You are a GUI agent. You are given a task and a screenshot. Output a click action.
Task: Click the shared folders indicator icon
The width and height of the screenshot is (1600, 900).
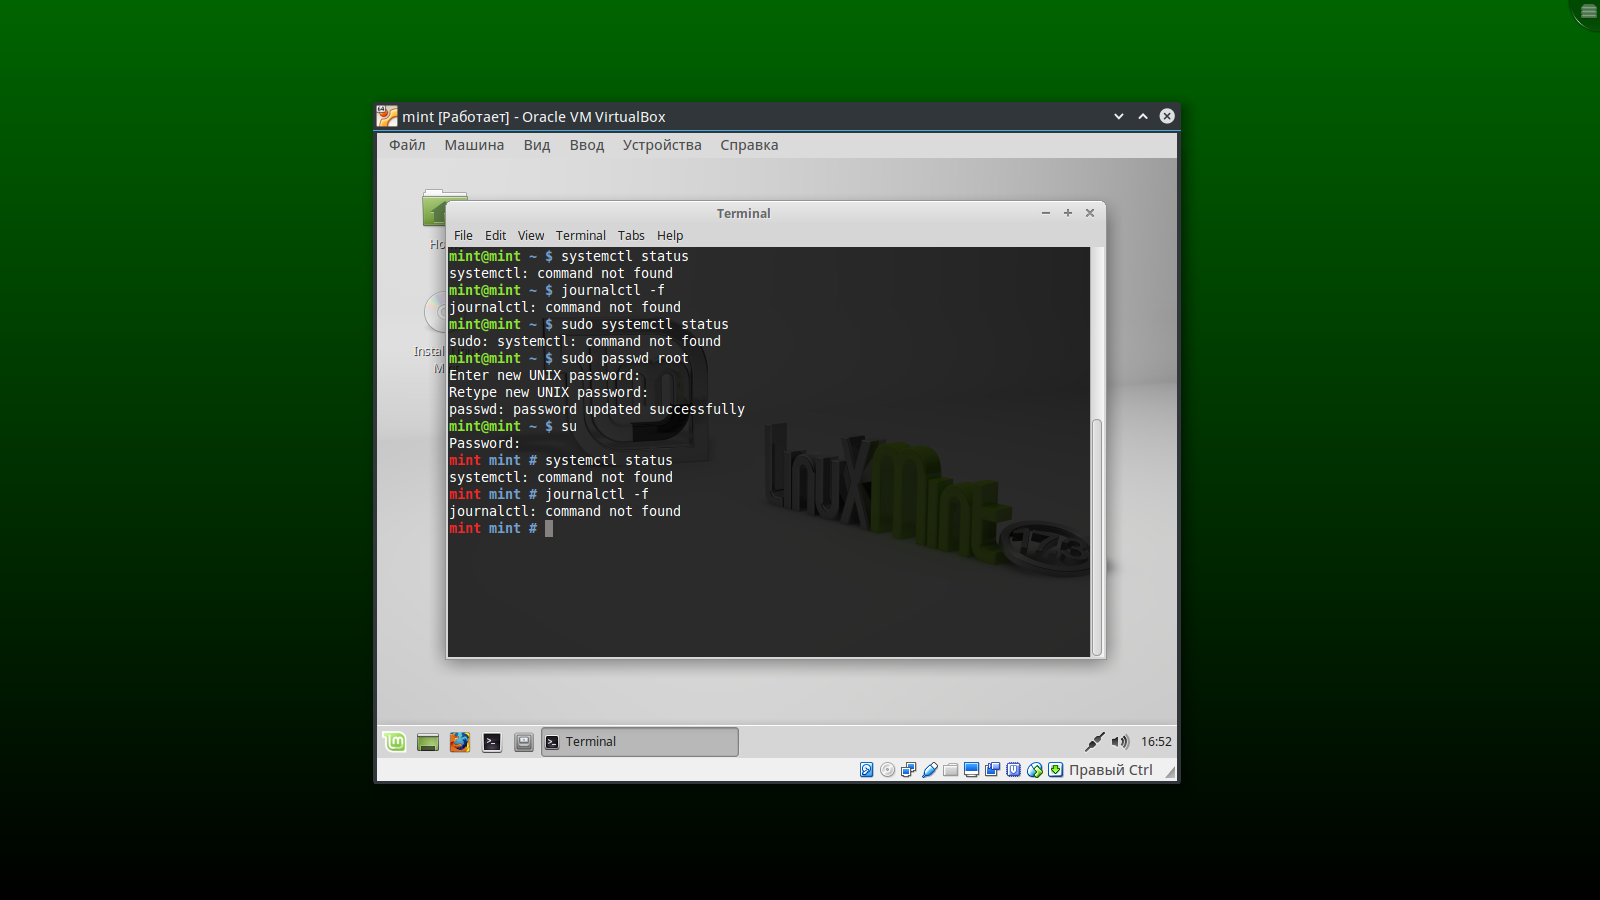click(950, 770)
